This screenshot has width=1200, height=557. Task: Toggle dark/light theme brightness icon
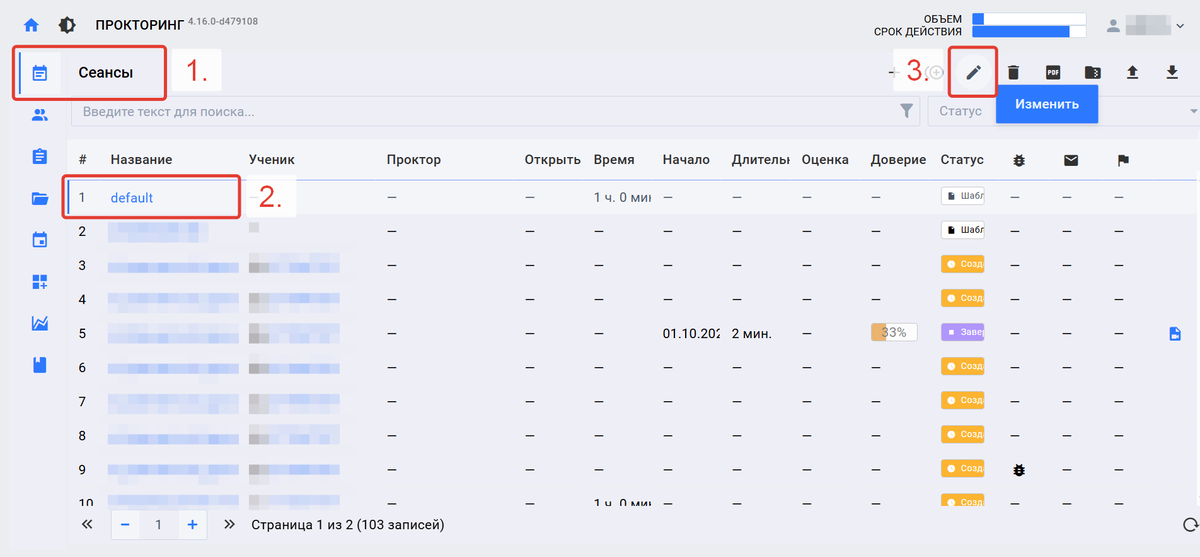click(x=67, y=25)
